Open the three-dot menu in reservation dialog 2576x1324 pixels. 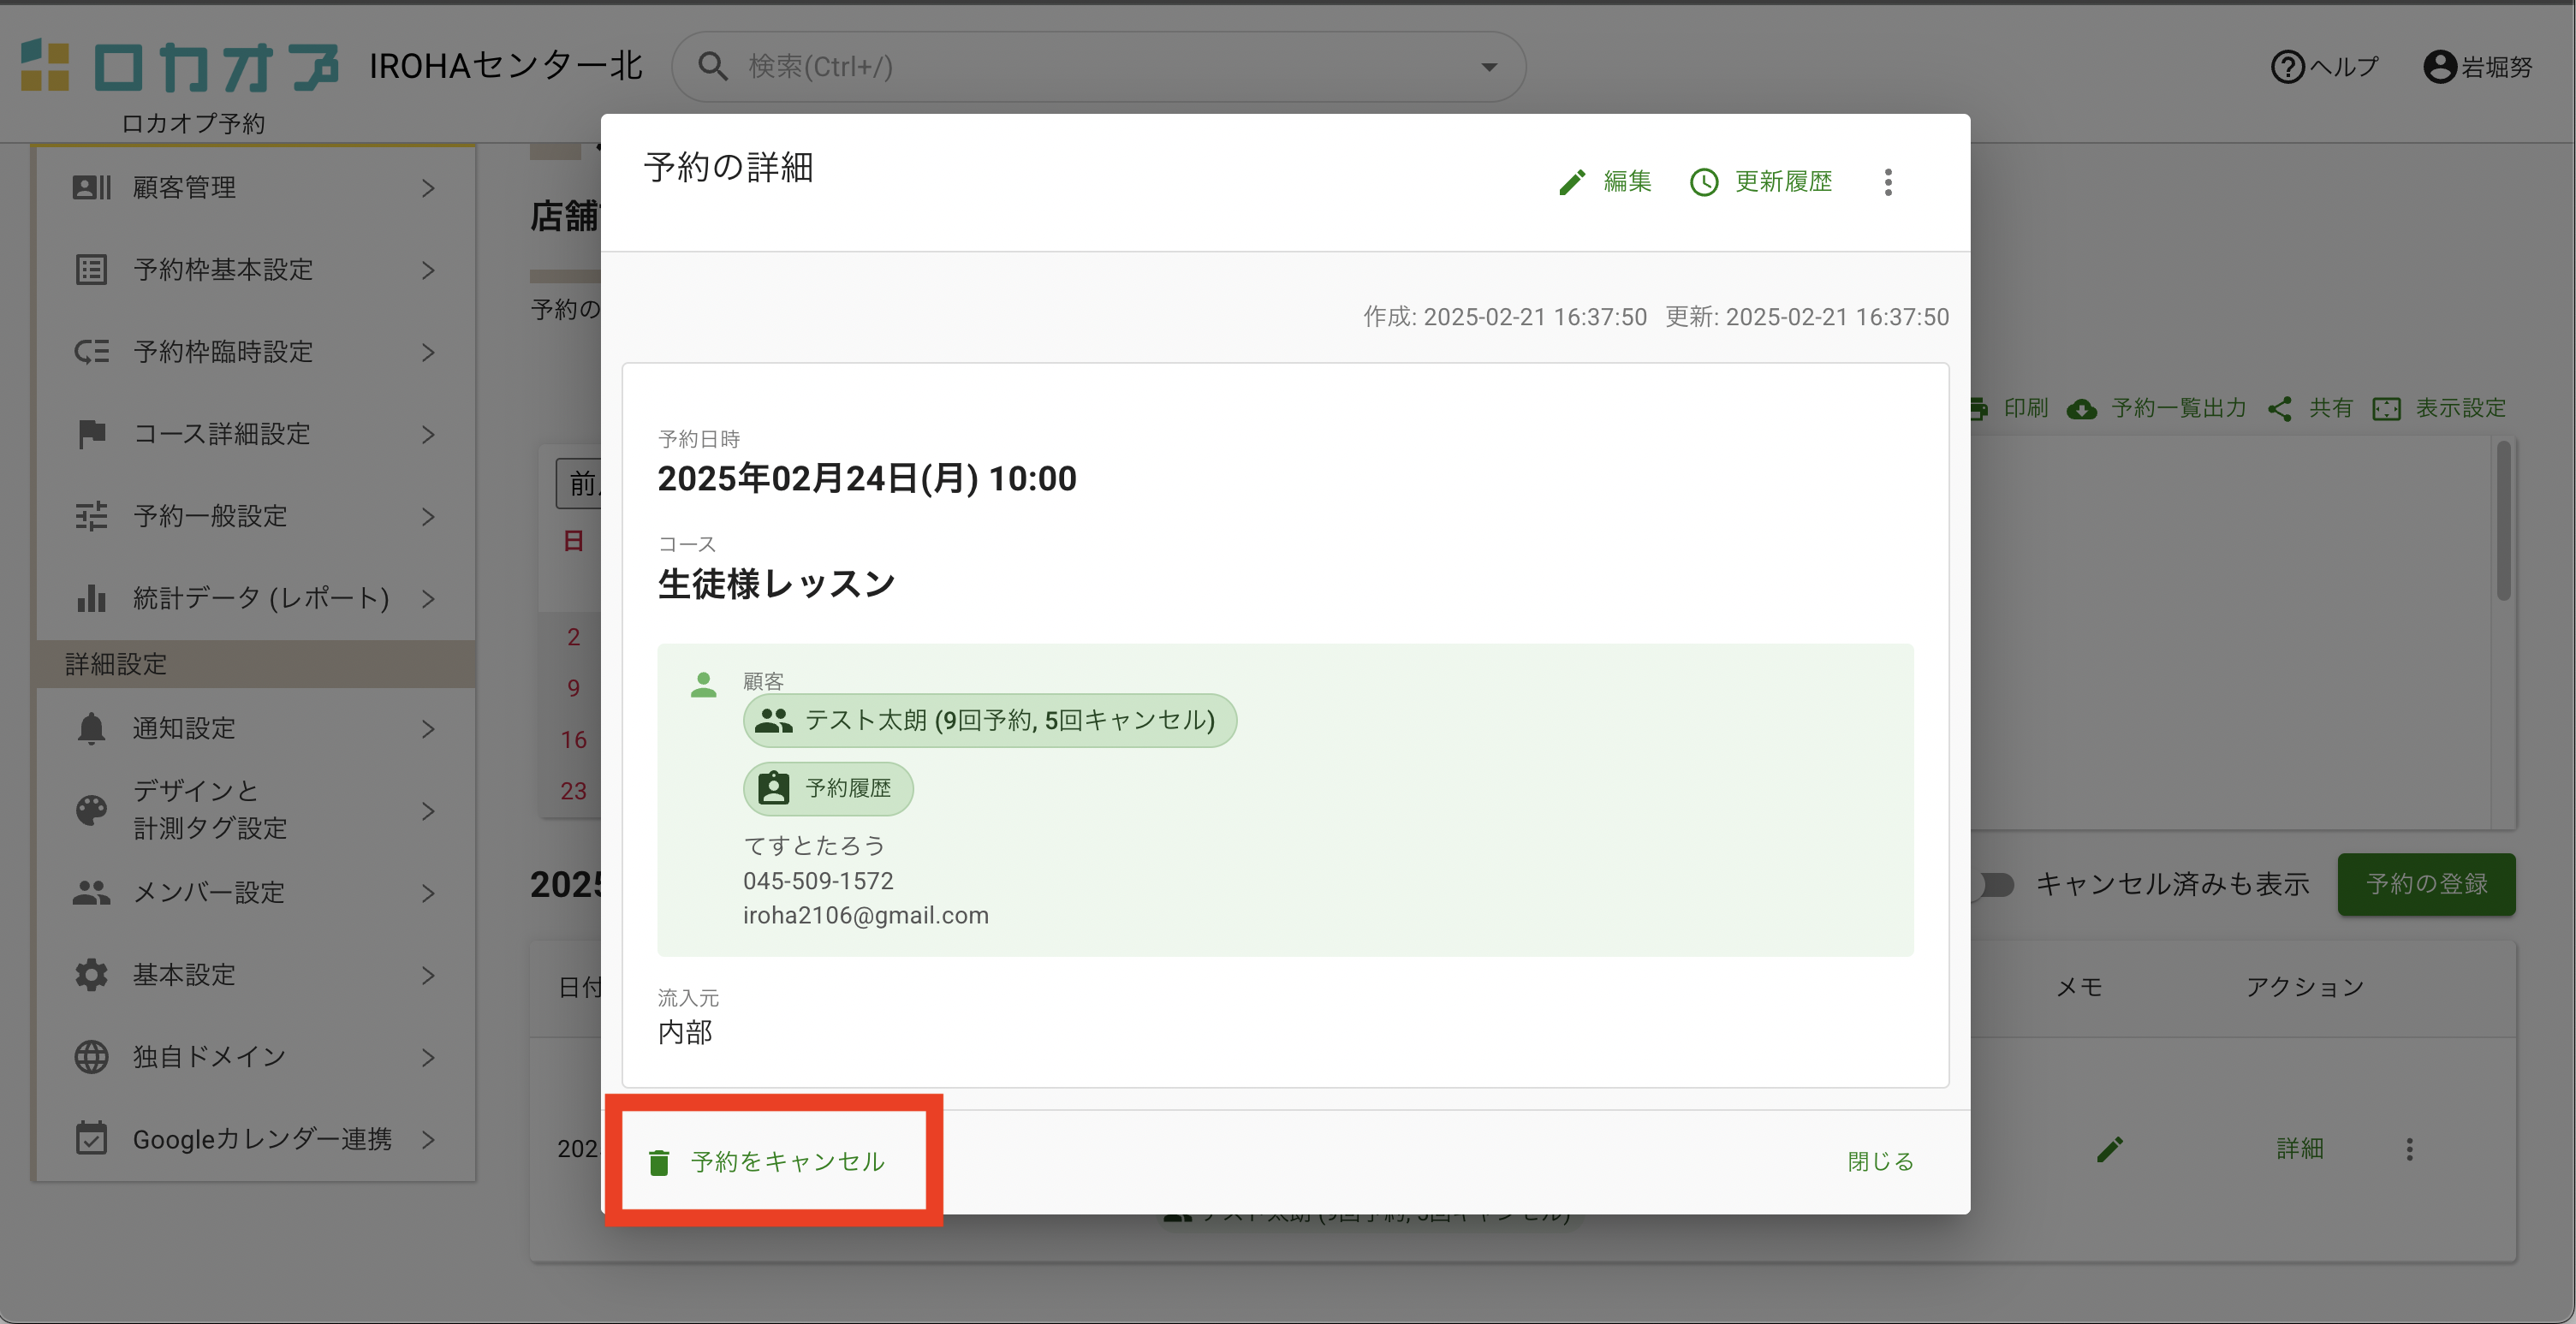tap(1888, 182)
